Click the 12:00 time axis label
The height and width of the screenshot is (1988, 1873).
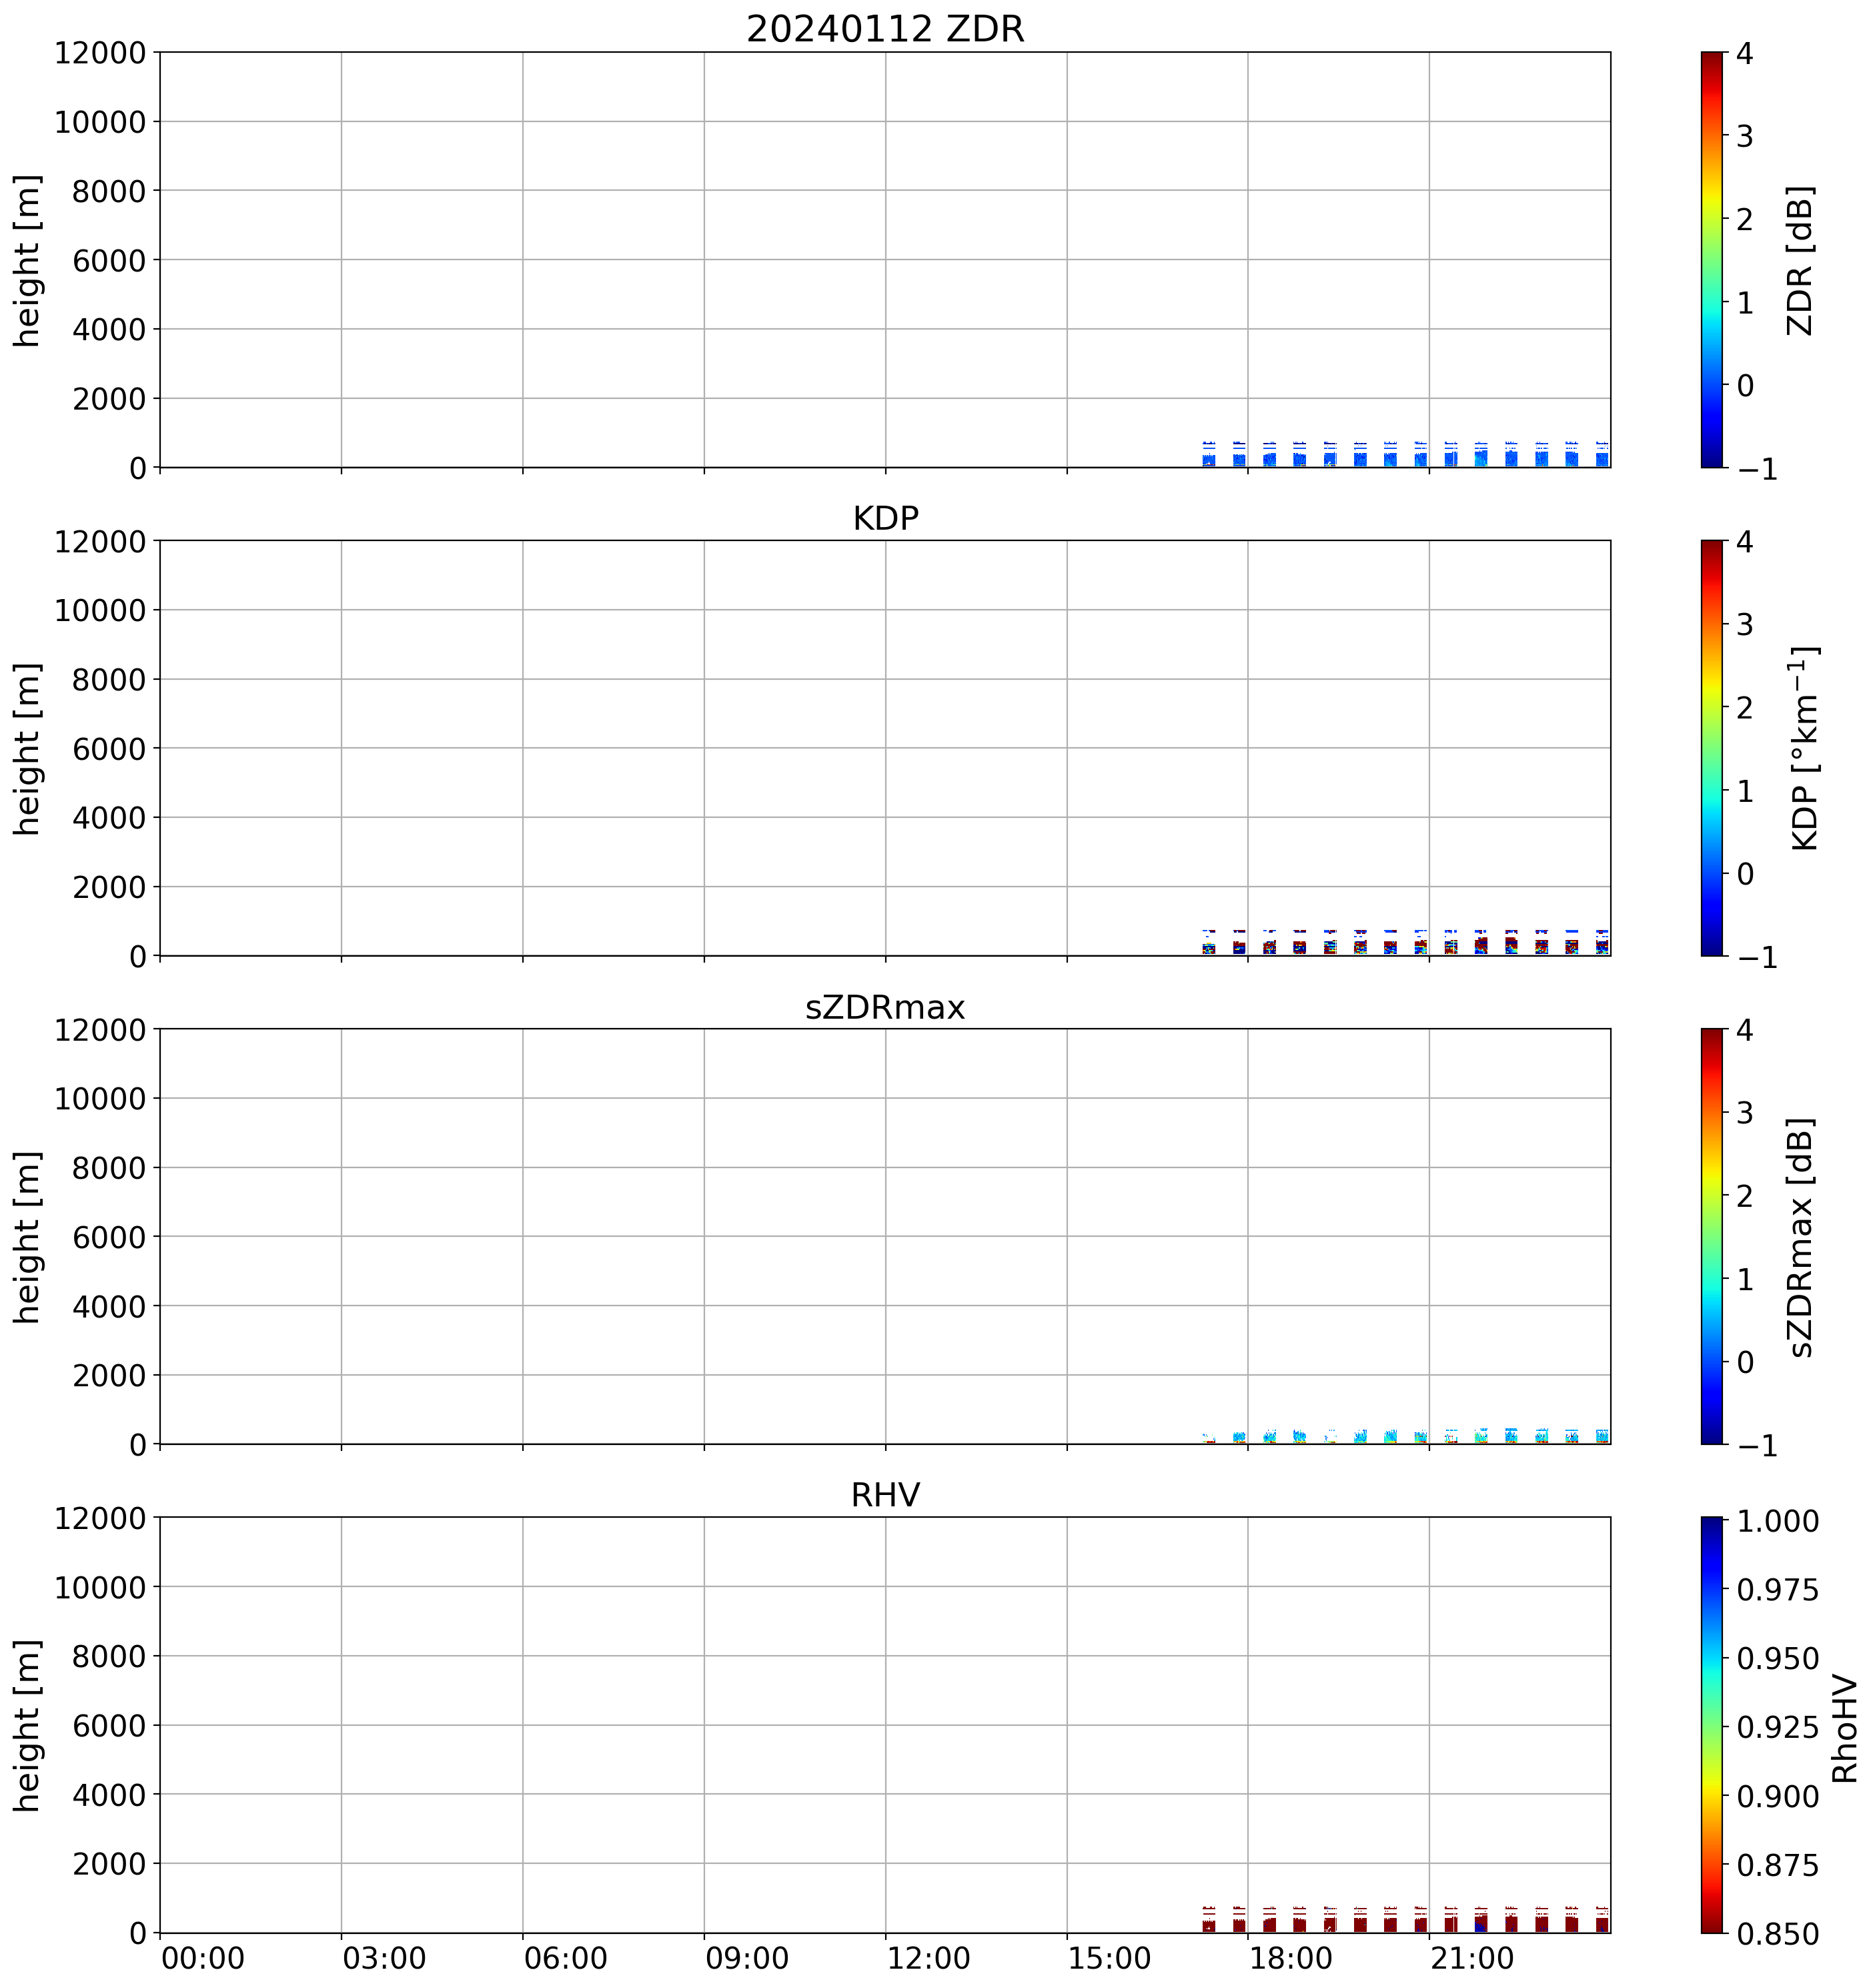click(x=928, y=1959)
